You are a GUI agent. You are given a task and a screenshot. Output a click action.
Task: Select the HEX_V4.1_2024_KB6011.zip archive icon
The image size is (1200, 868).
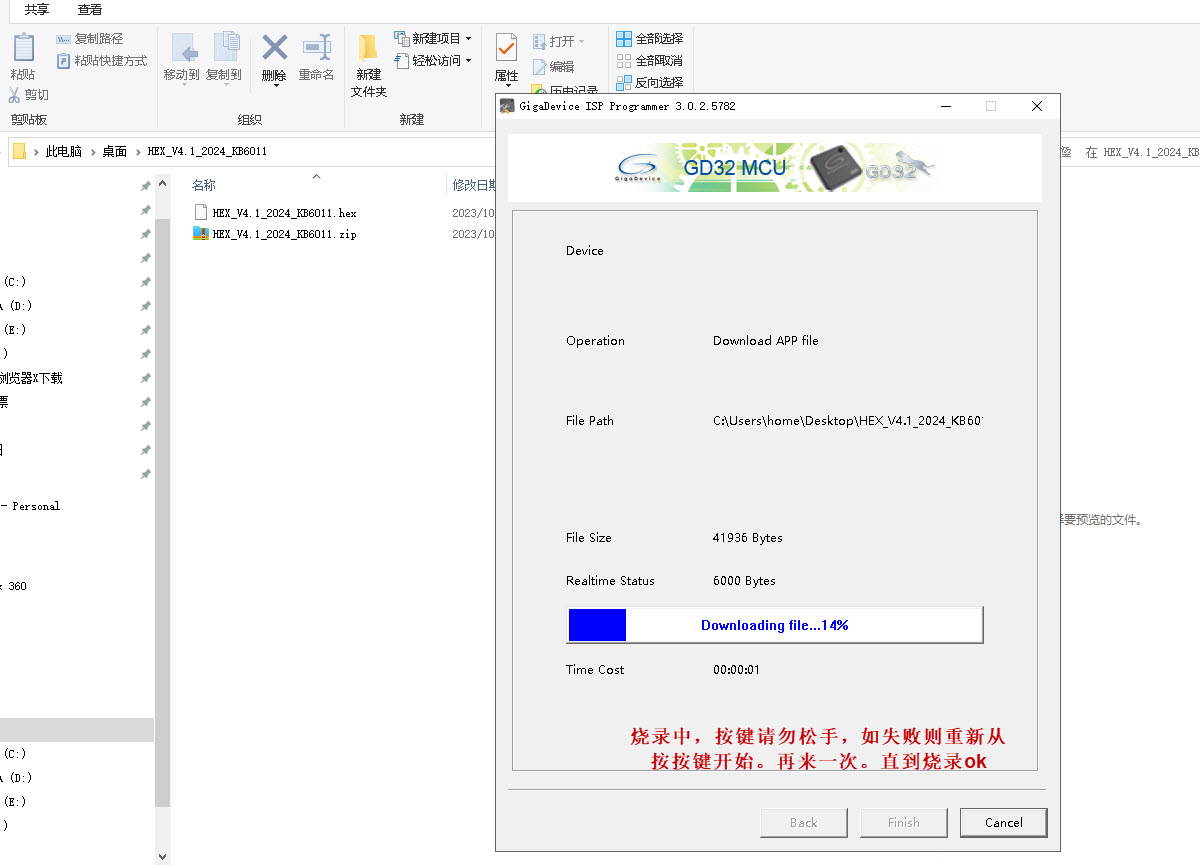[x=200, y=234]
